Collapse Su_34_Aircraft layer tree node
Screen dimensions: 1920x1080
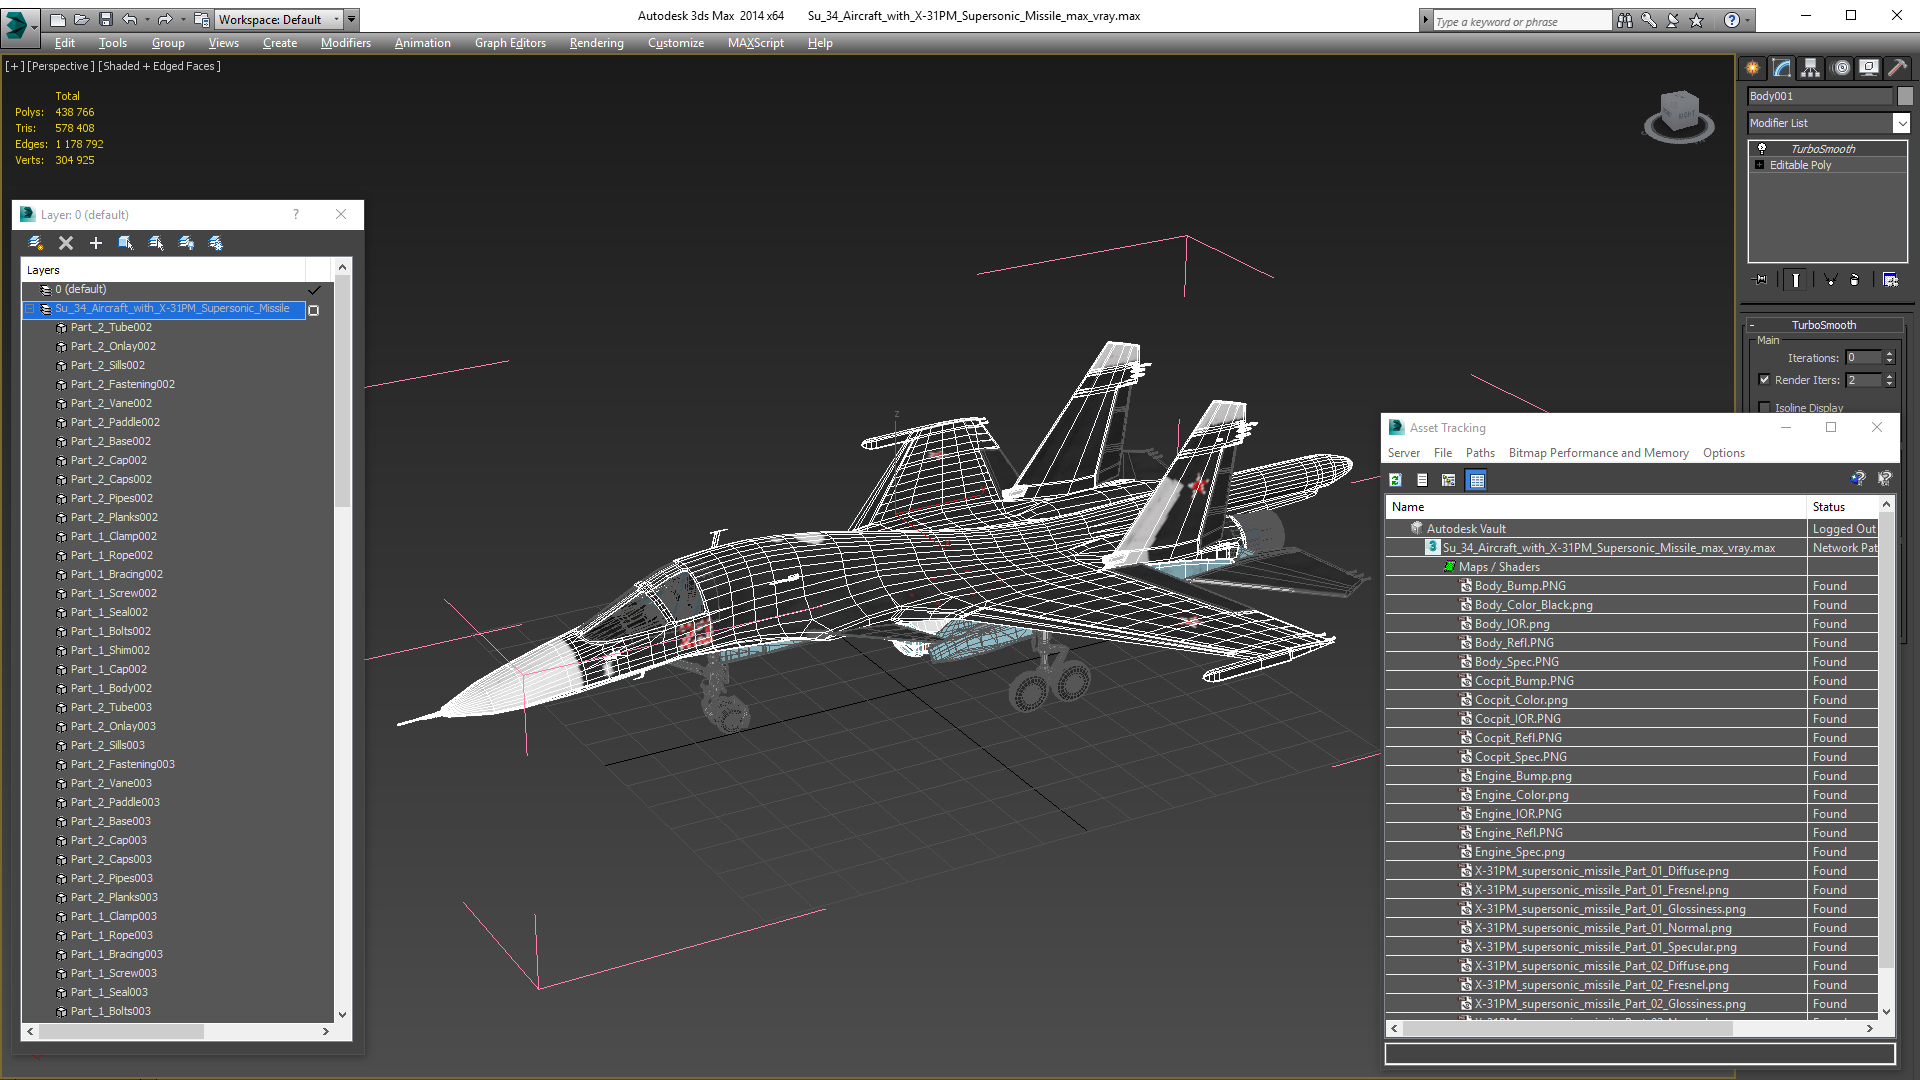pos(30,309)
